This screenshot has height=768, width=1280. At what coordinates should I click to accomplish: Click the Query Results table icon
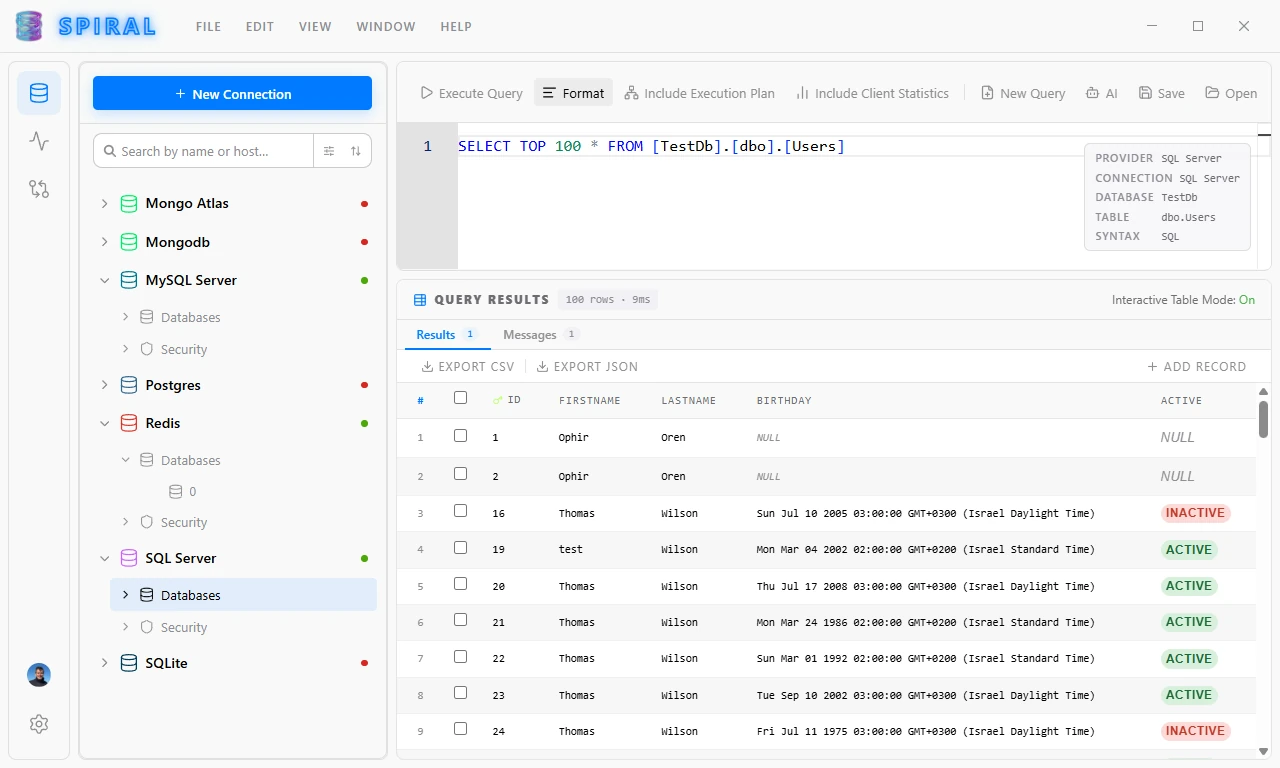tap(420, 299)
